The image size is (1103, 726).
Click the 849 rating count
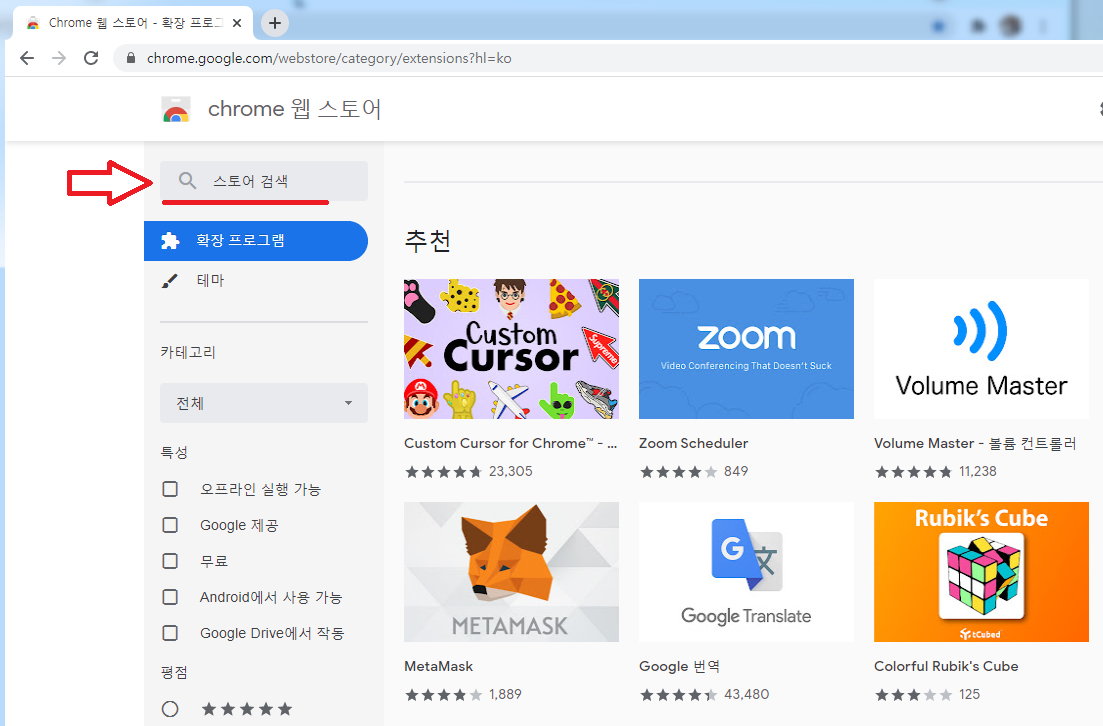736,471
